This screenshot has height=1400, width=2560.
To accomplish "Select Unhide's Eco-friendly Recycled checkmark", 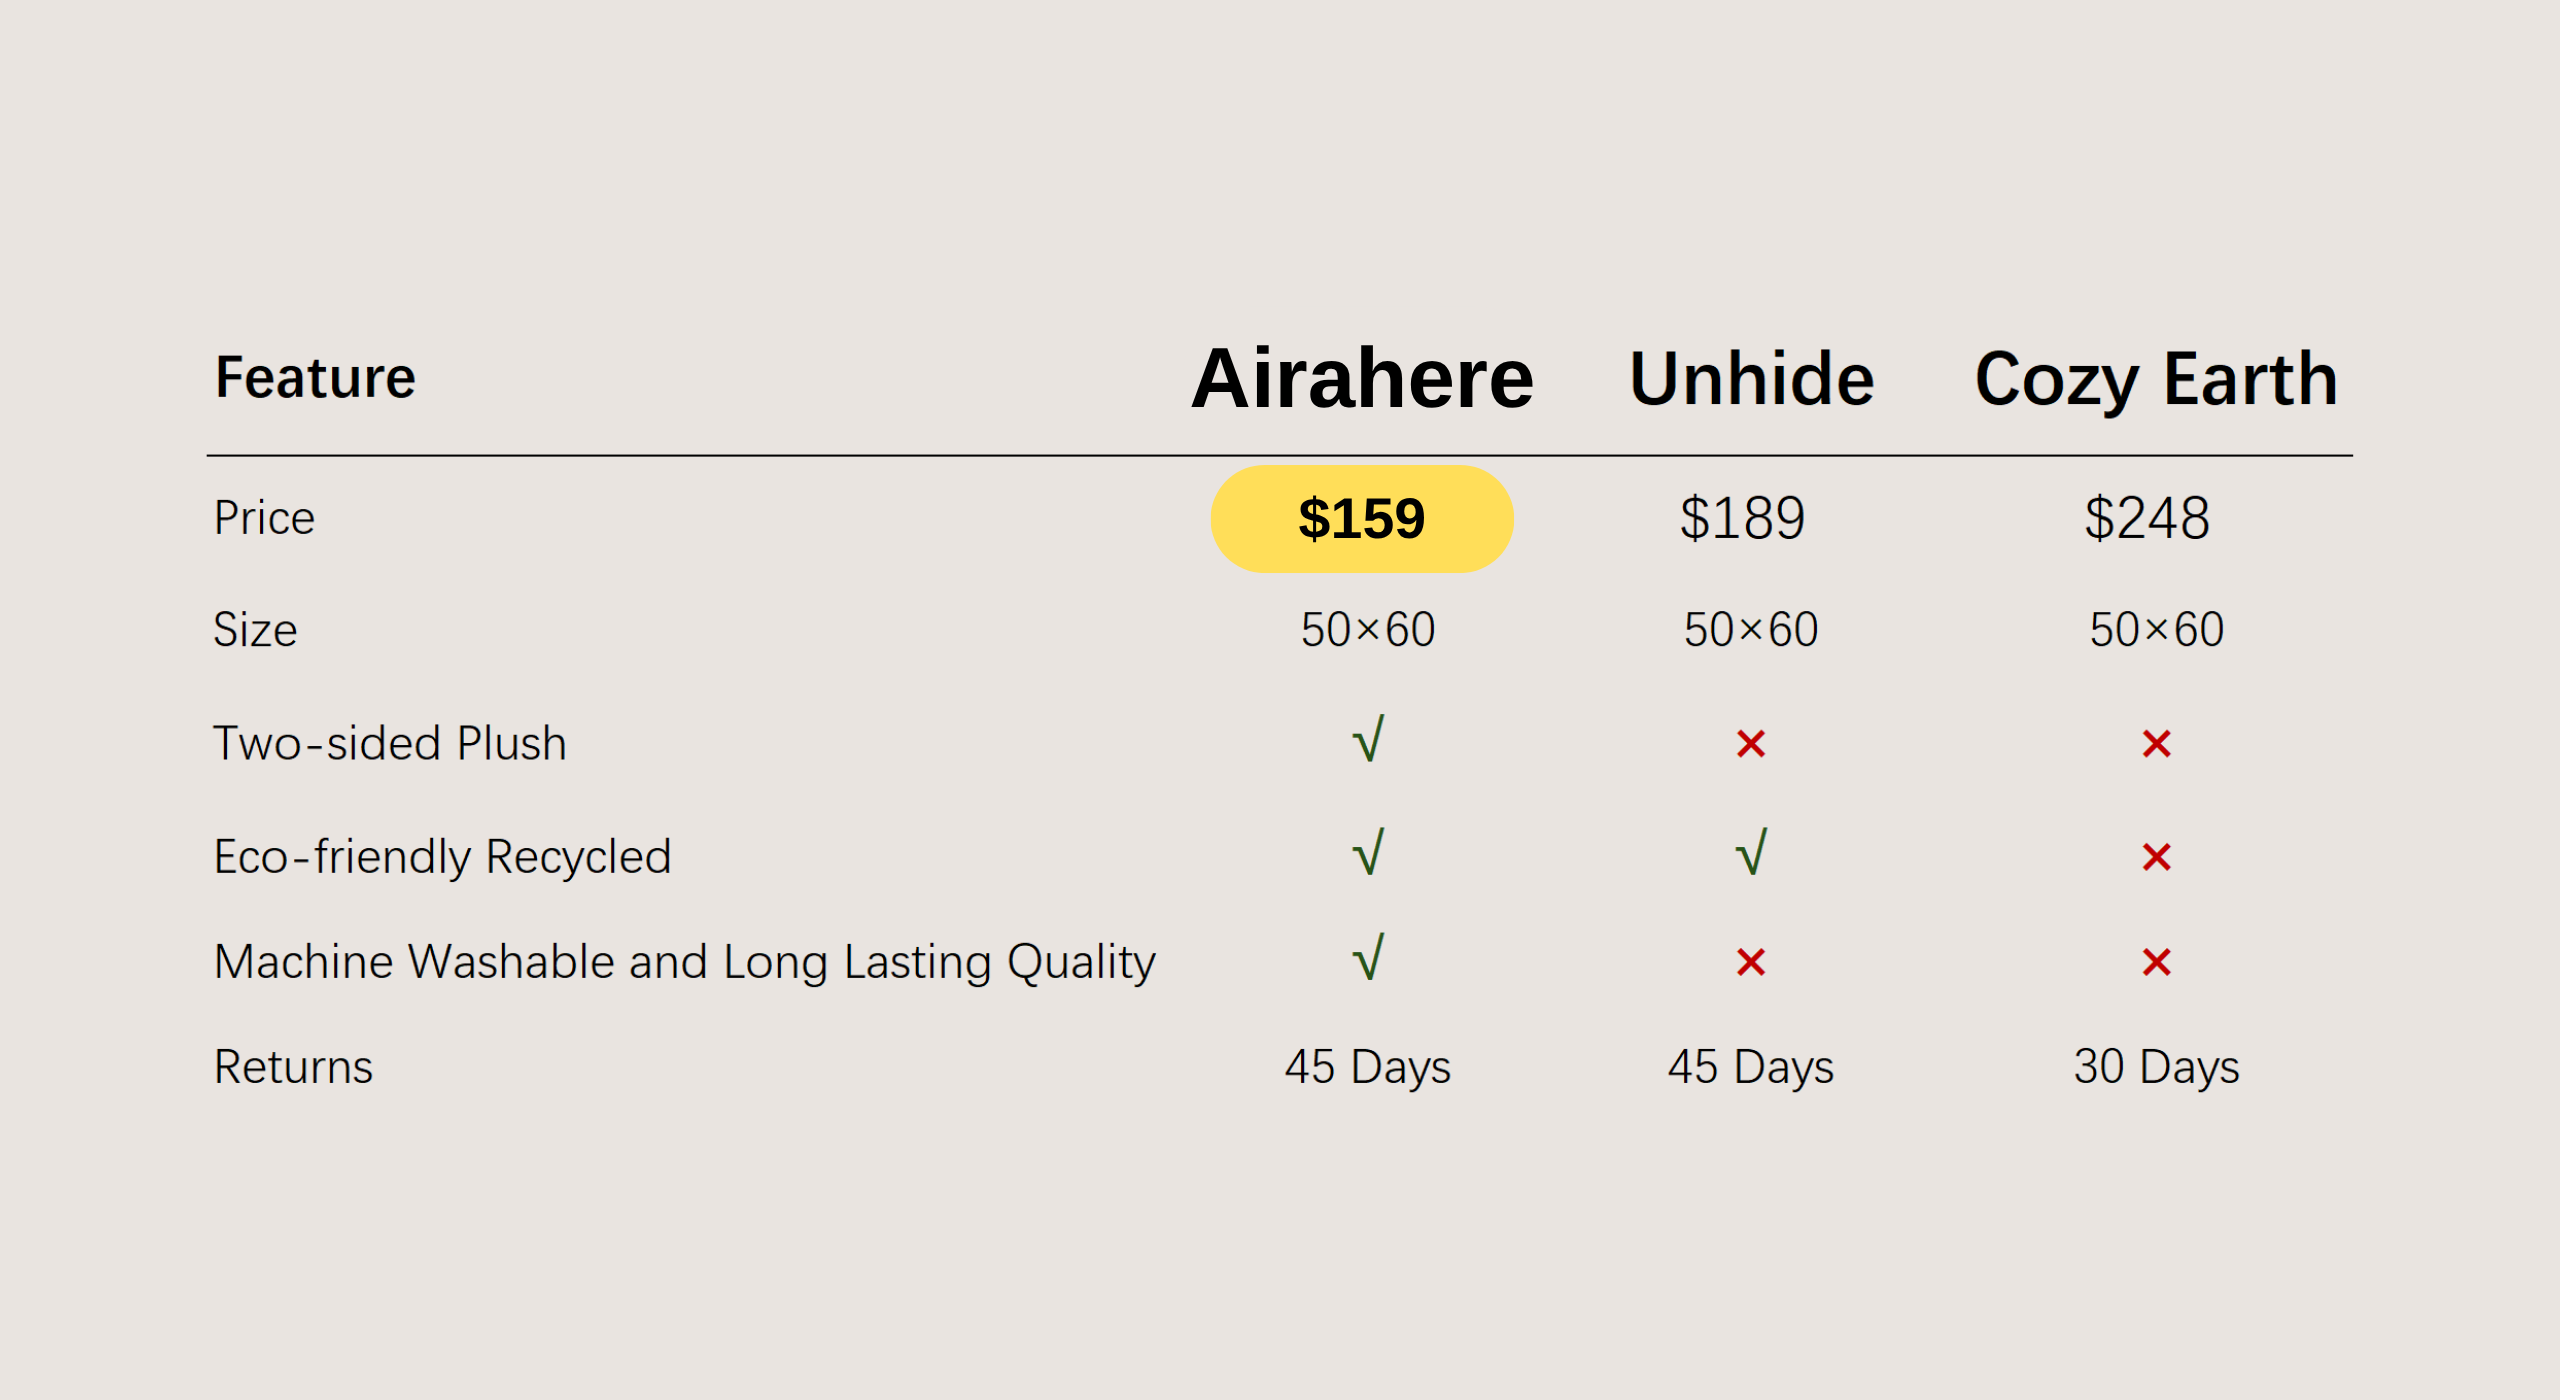I will coord(1751,854).
